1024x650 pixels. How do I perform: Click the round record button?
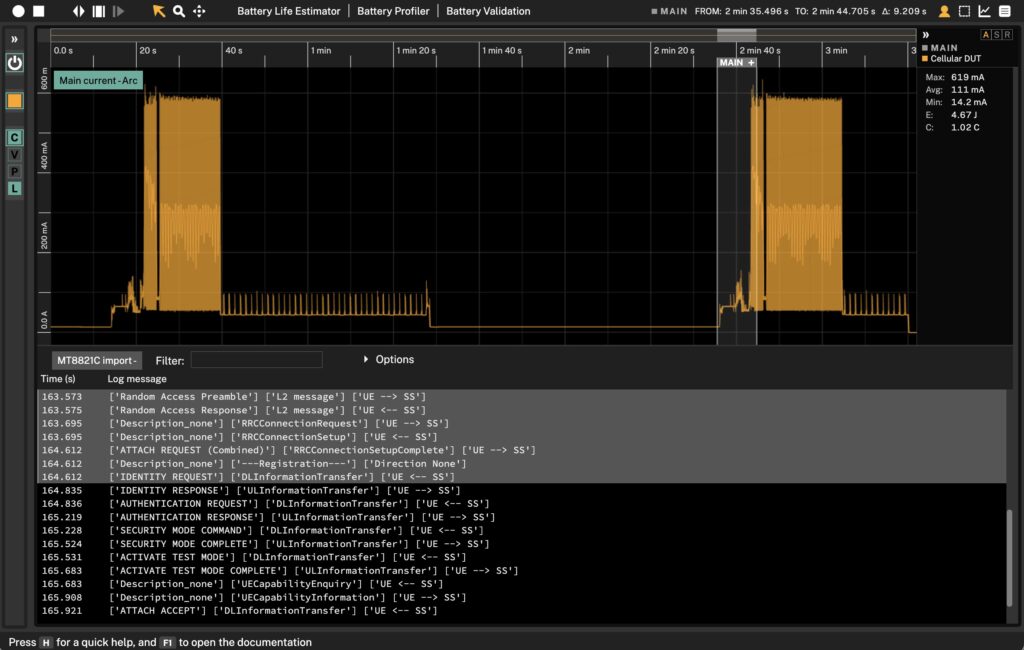point(18,11)
